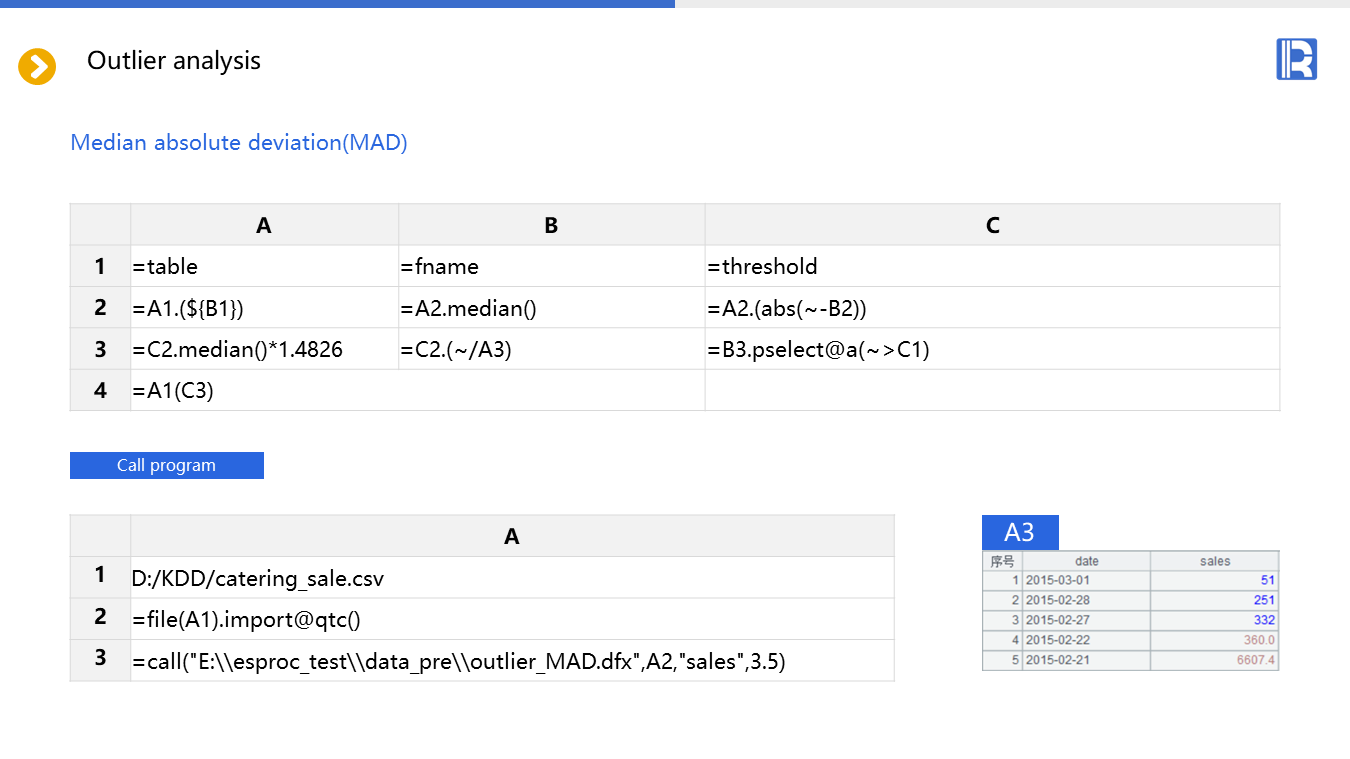This screenshot has height=759, width=1350.
Task: Click the column B header of top grid
Action: coord(551,225)
